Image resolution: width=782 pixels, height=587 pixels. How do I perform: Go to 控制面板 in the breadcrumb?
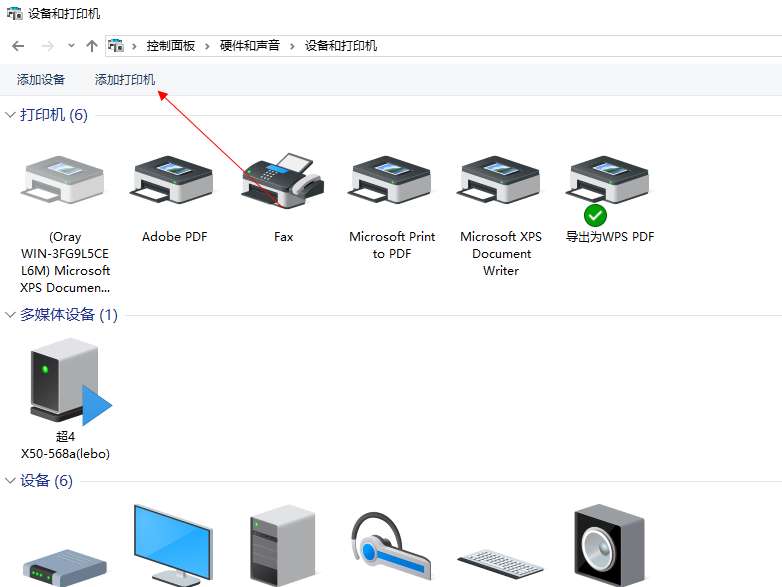coord(172,46)
